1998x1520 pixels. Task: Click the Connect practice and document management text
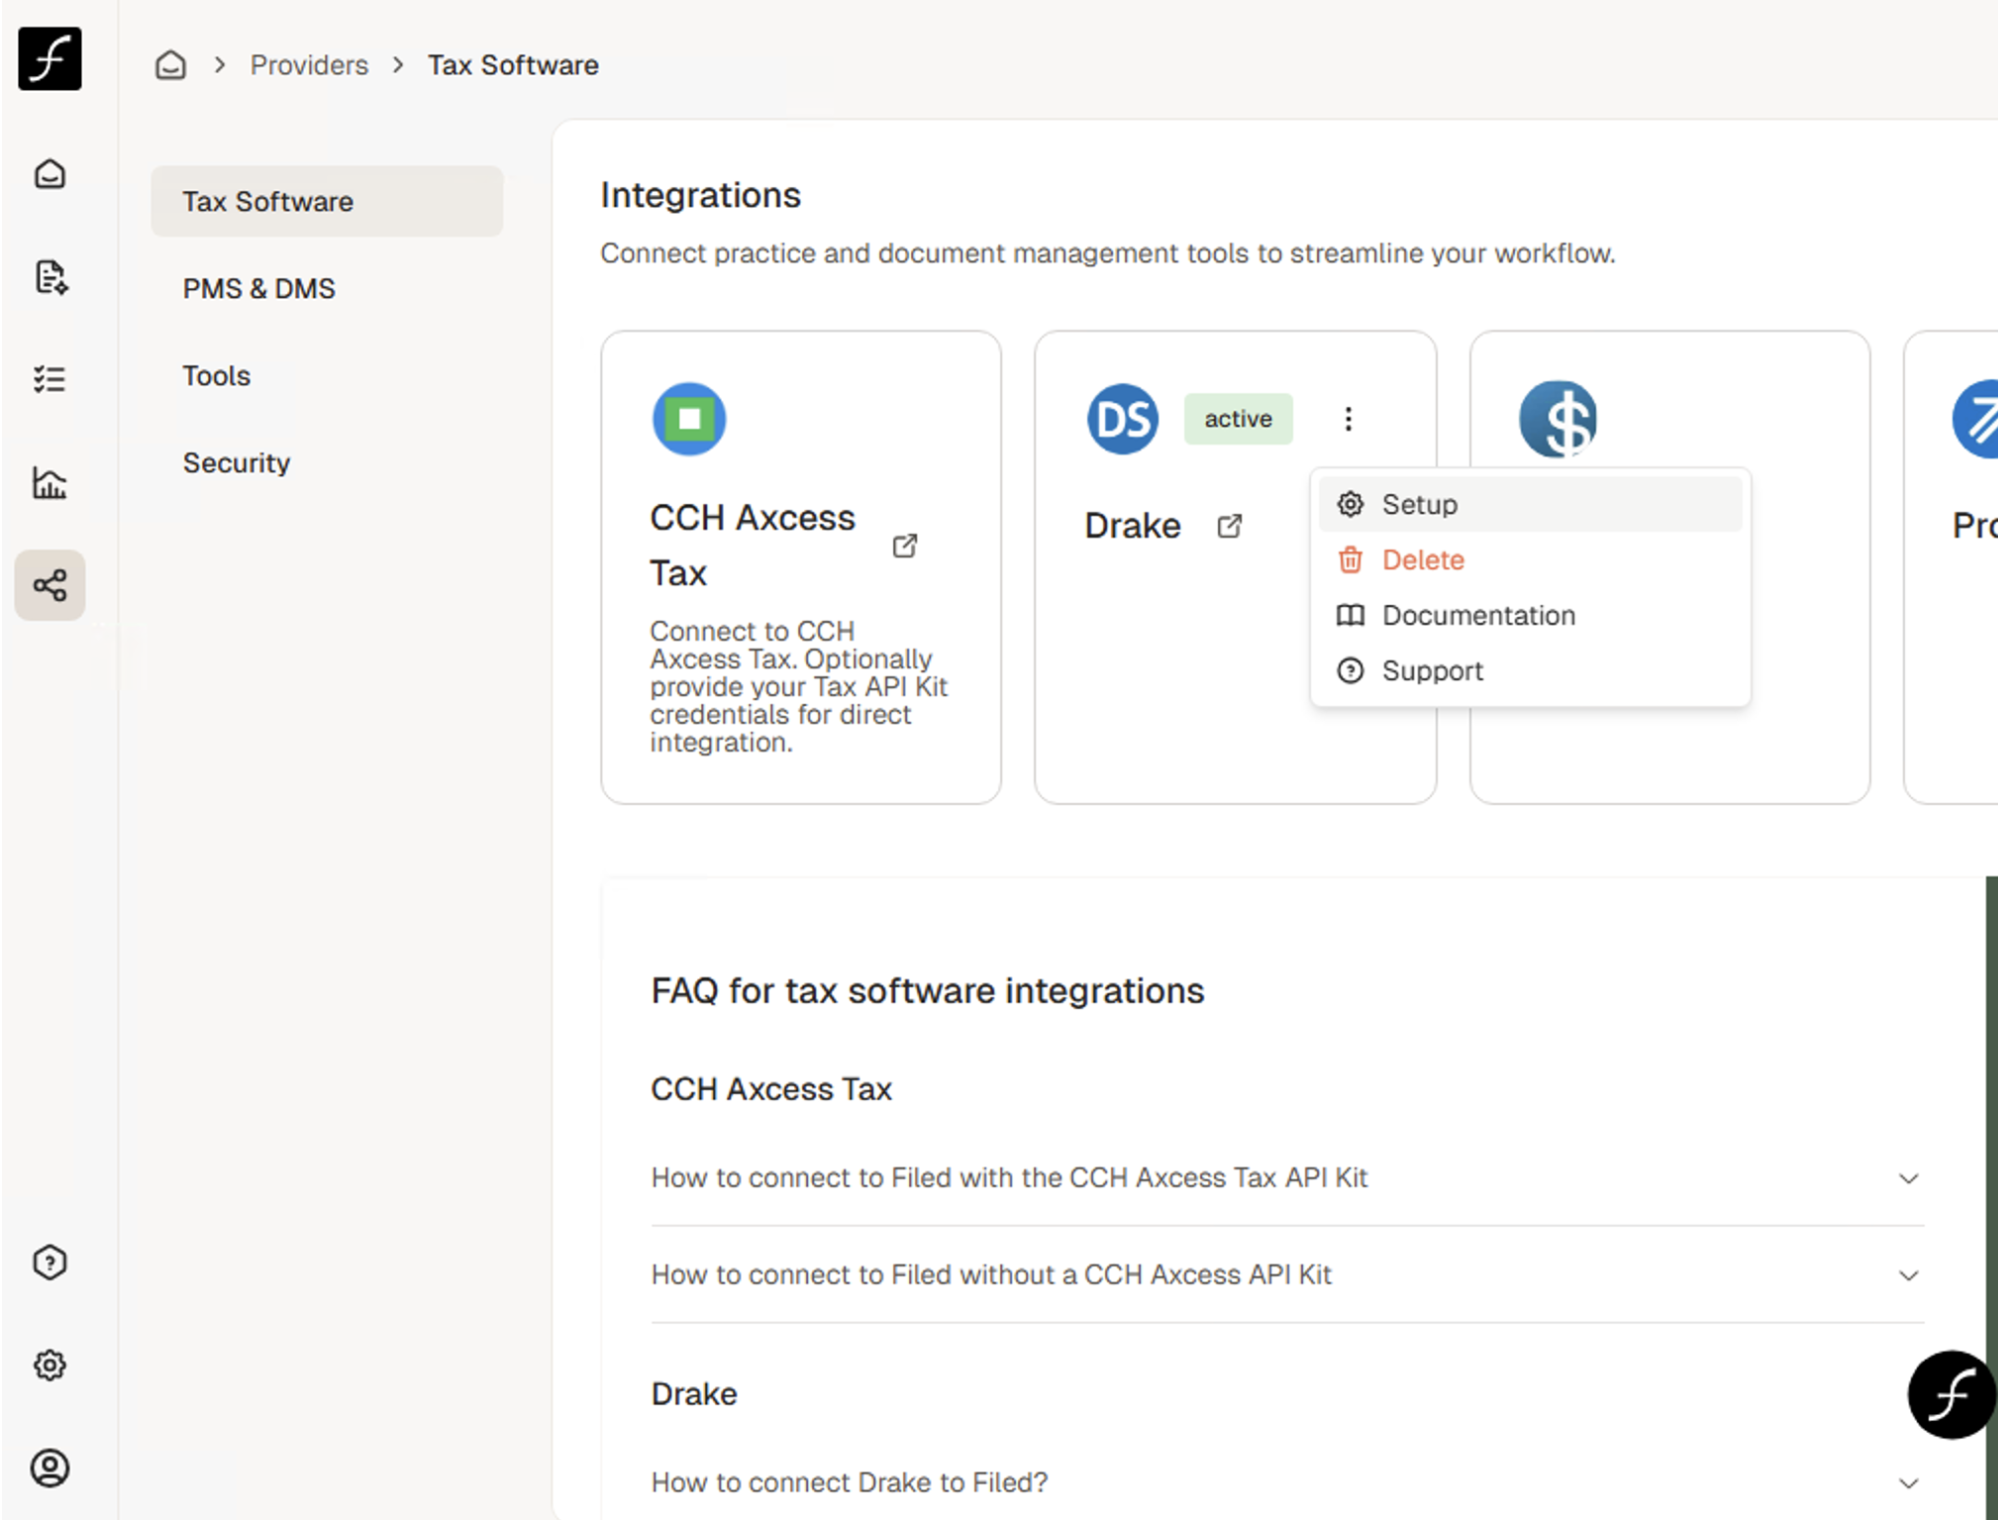click(x=1108, y=253)
